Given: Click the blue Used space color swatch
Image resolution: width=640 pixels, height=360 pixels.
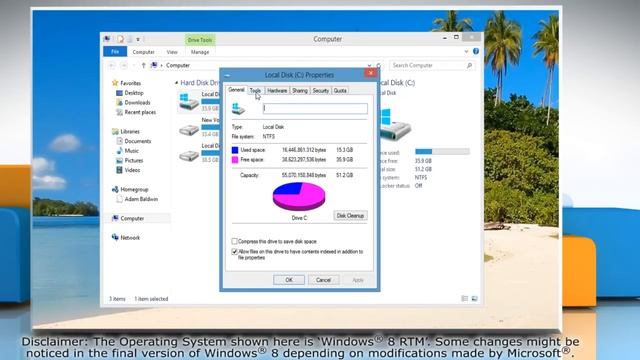Looking at the screenshot, I should [235, 150].
